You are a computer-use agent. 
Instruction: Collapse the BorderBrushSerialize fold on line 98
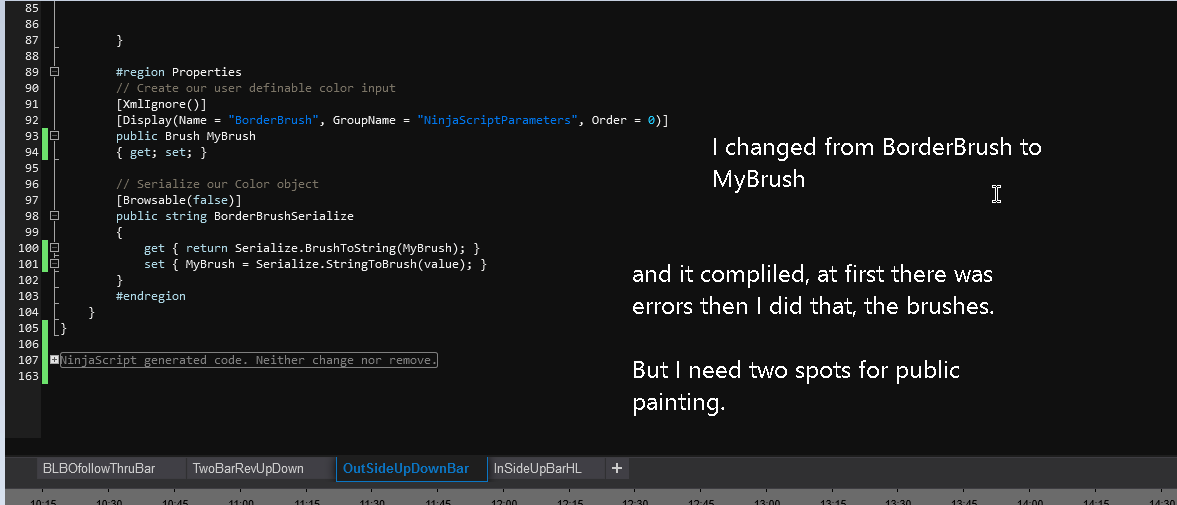pyautogui.click(x=54, y=216)
